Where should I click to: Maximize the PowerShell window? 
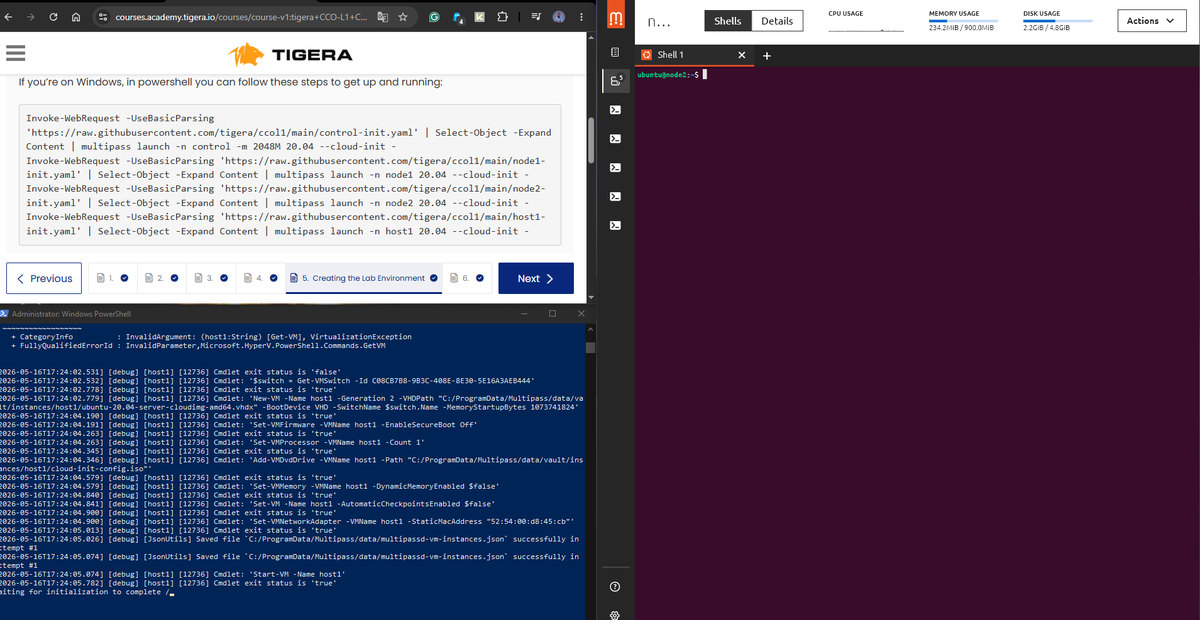click(553, 314)
